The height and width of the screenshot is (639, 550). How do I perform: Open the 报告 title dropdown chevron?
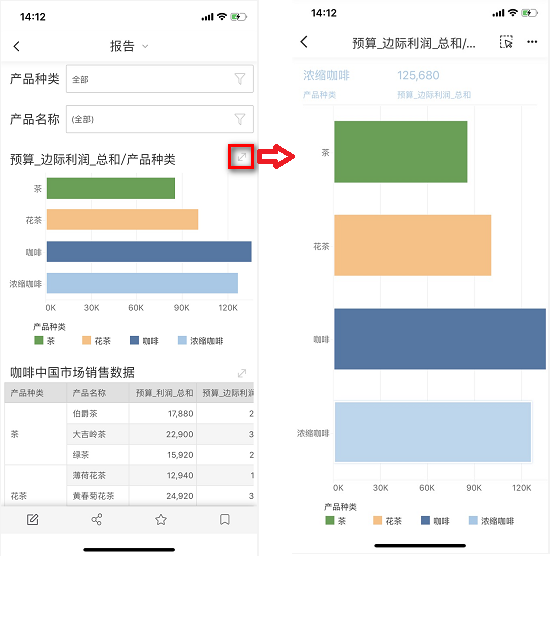tap(145, 46)
